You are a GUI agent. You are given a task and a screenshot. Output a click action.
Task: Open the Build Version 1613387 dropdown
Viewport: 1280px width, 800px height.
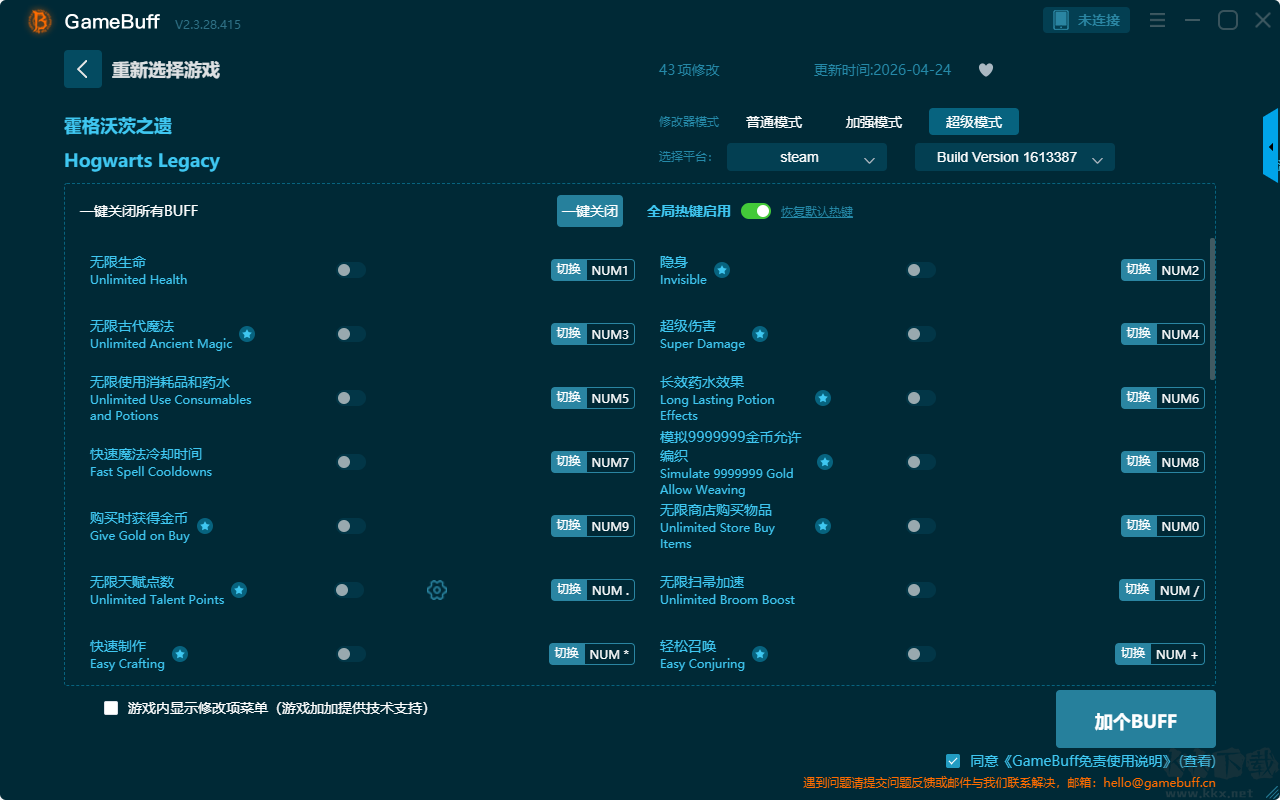pyautogui.click(x=1015, y=157)
